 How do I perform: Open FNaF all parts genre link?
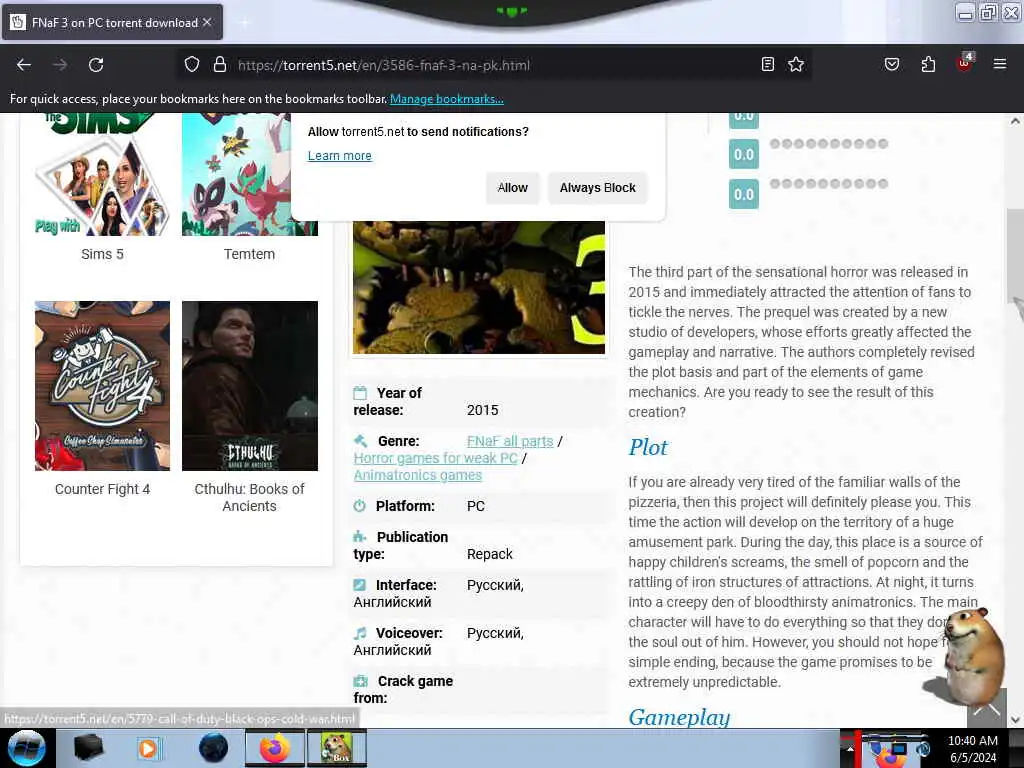pos(510,441)
